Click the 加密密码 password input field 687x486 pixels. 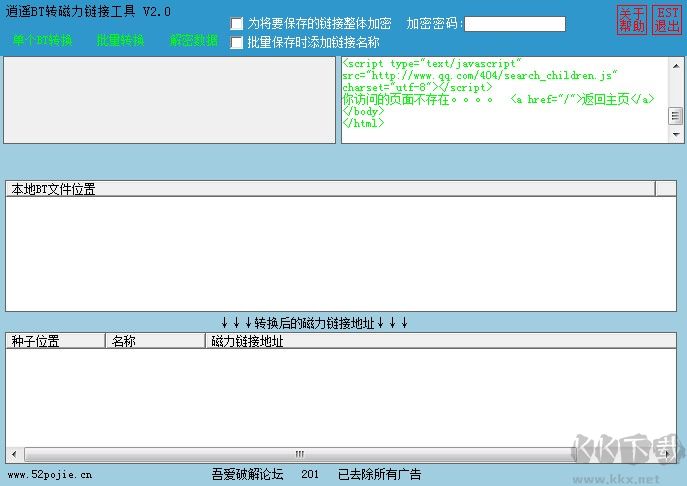pyautogui.click(x=514, y=24)
